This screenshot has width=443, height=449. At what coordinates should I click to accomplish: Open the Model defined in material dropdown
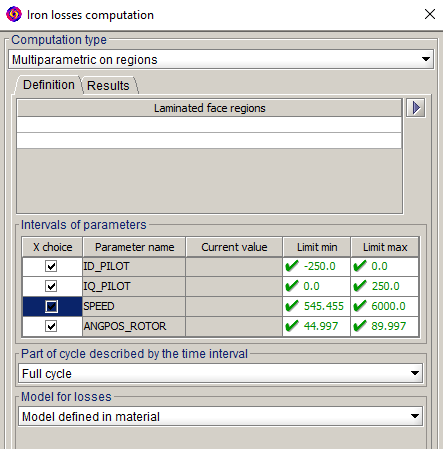coord(220,416)
